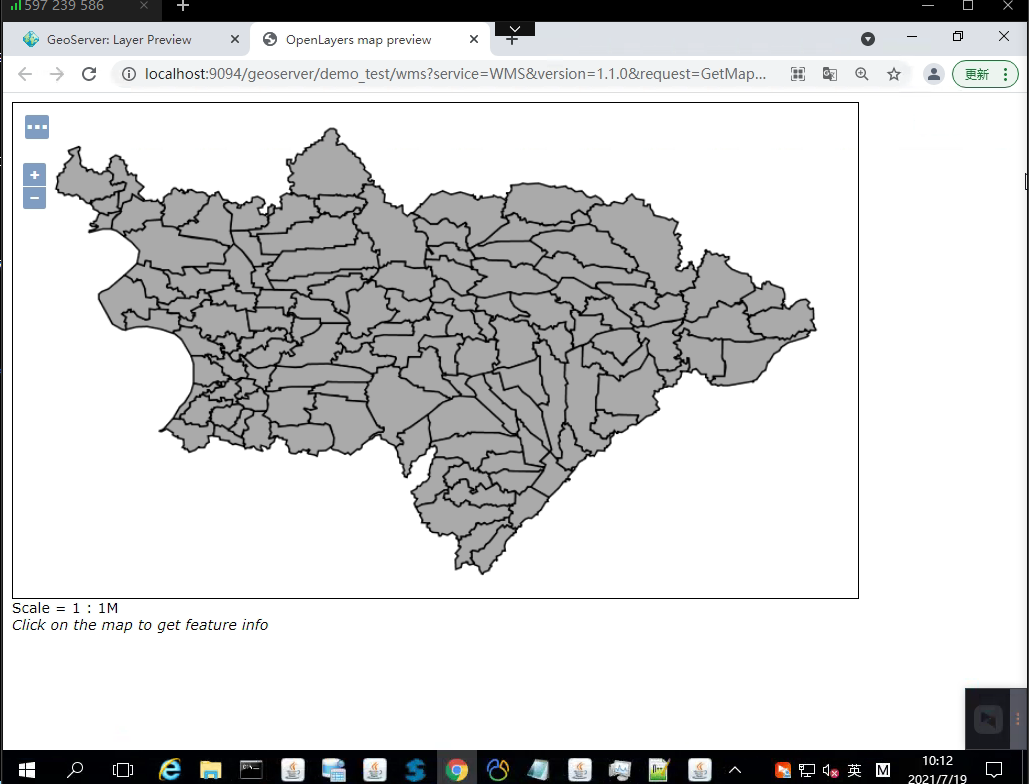Click the translate page icon
Viewport: 1029px width, 784px height.
coord(830,74)
